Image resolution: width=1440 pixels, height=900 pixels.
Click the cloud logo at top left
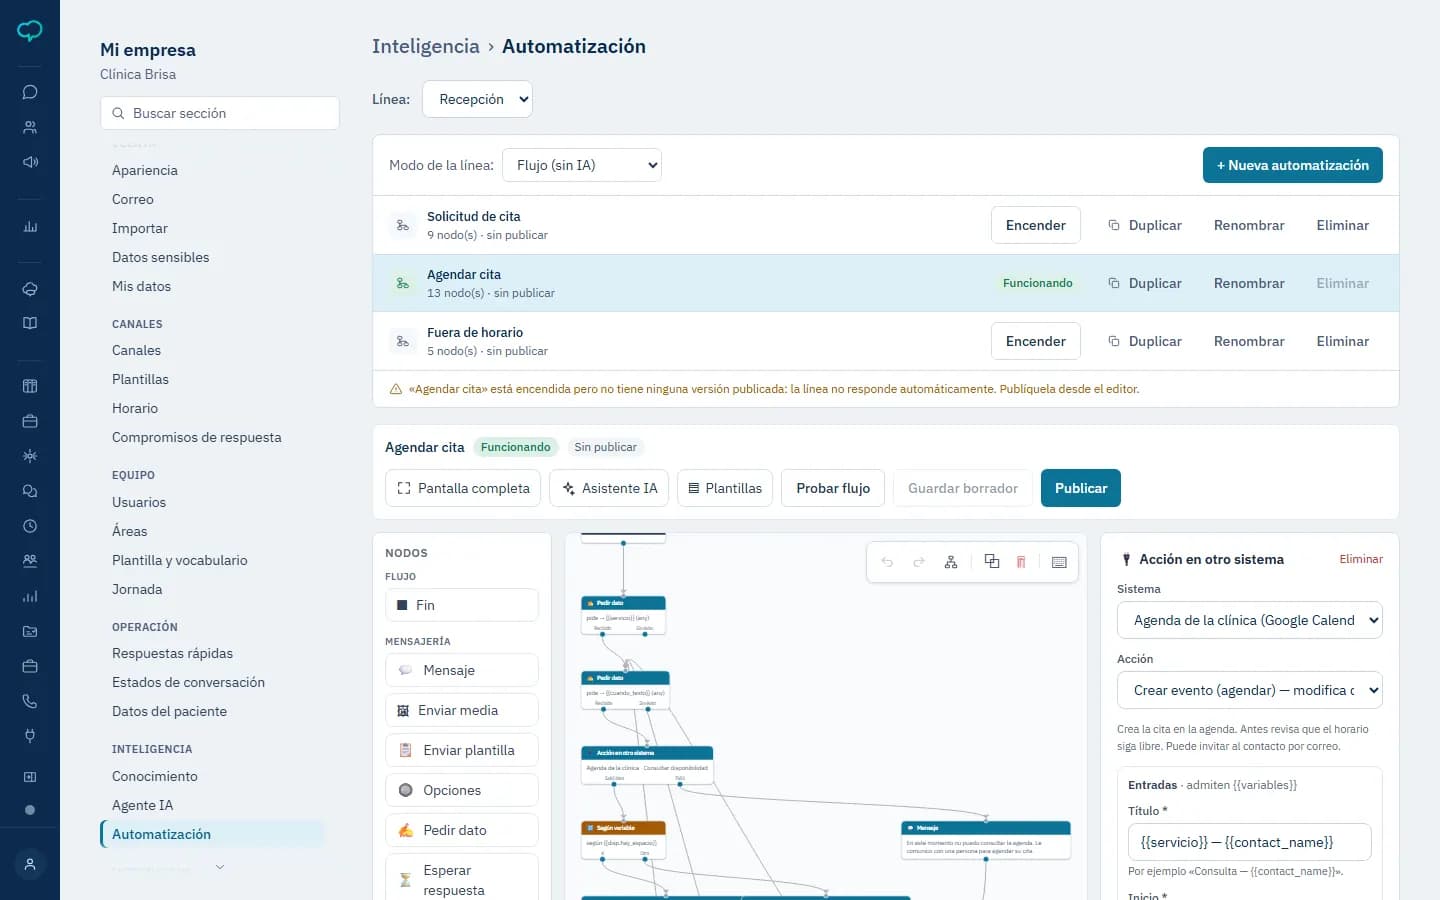(x=30, y=31)
